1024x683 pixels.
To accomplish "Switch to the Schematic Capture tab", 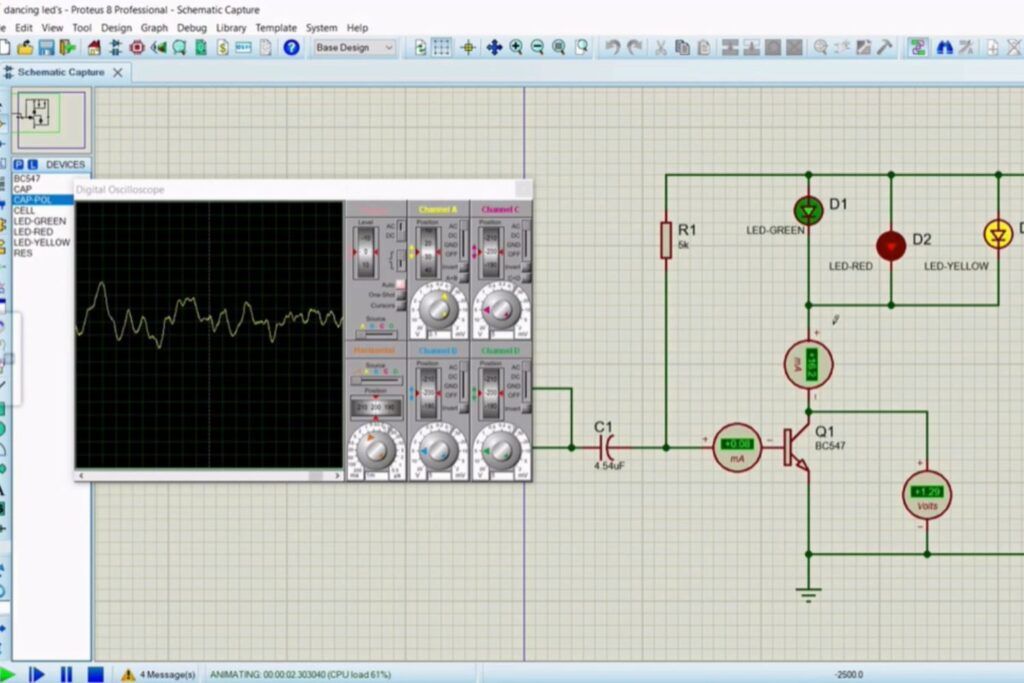I will click(x=60, y=73).
